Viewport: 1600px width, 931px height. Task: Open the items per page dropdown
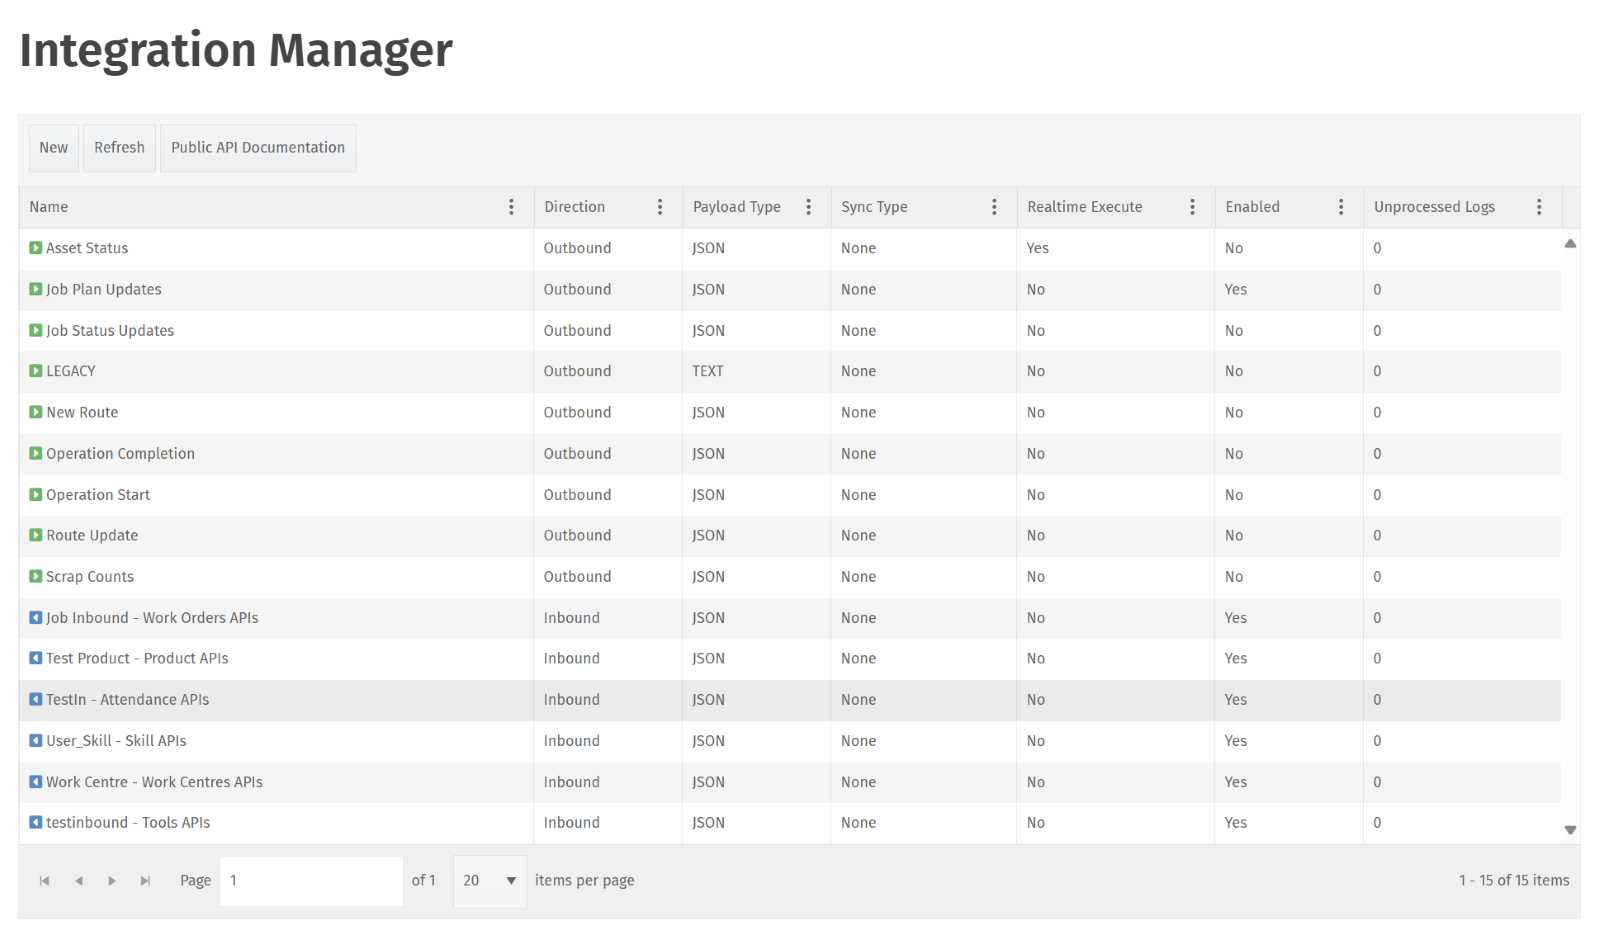tap(490, 881)
